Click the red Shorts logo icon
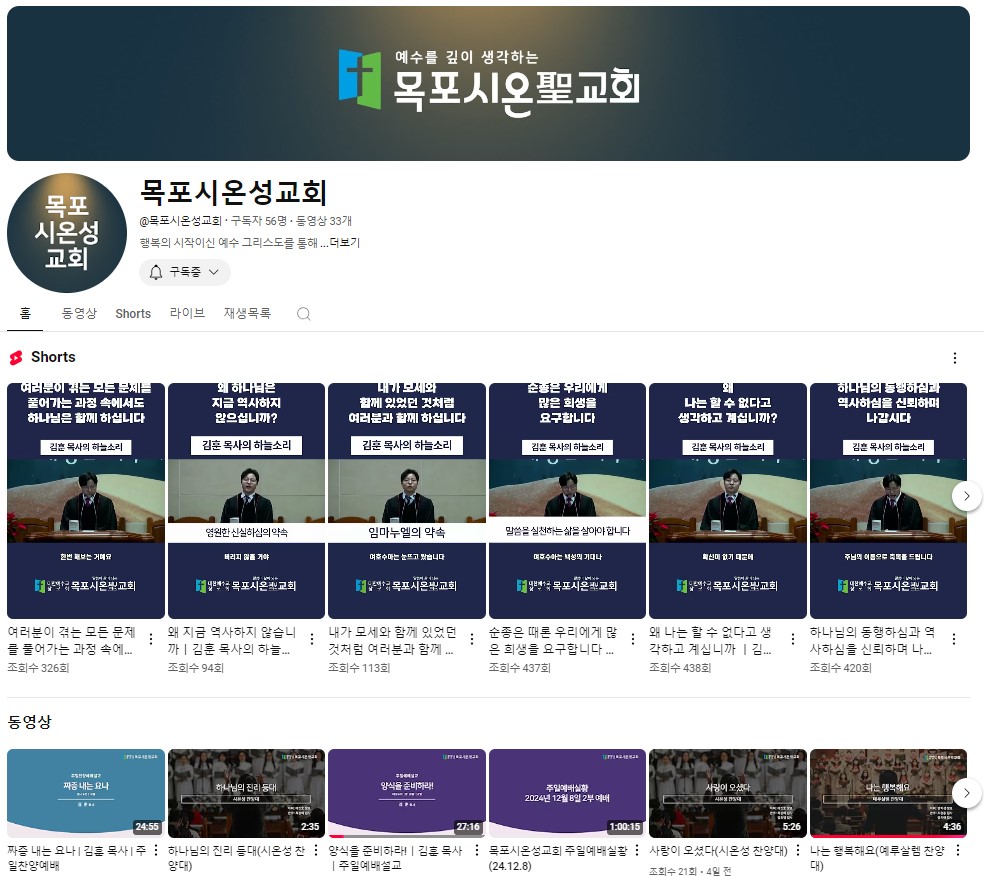This screenshot has width=984, height=876. pos(16,357)
